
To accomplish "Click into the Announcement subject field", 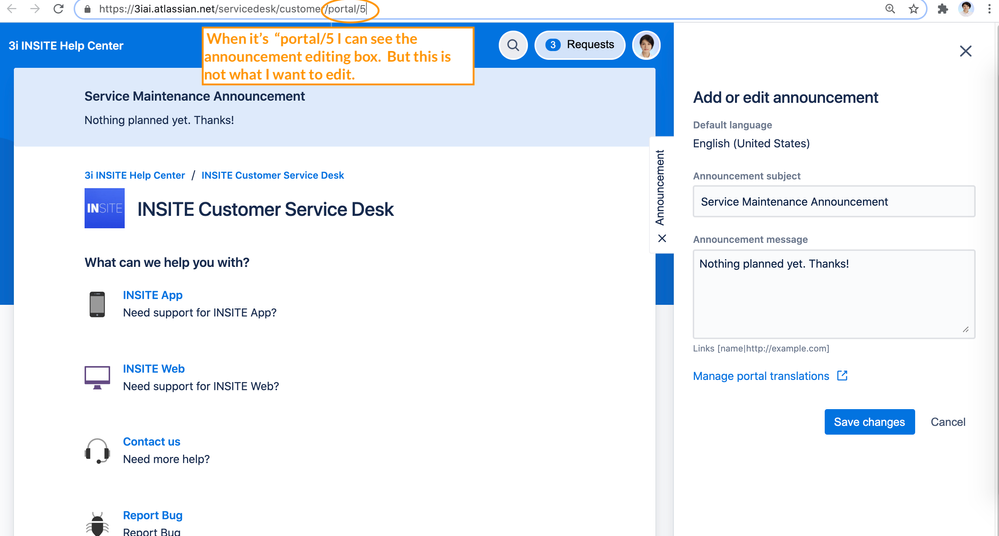I will 834,201.
